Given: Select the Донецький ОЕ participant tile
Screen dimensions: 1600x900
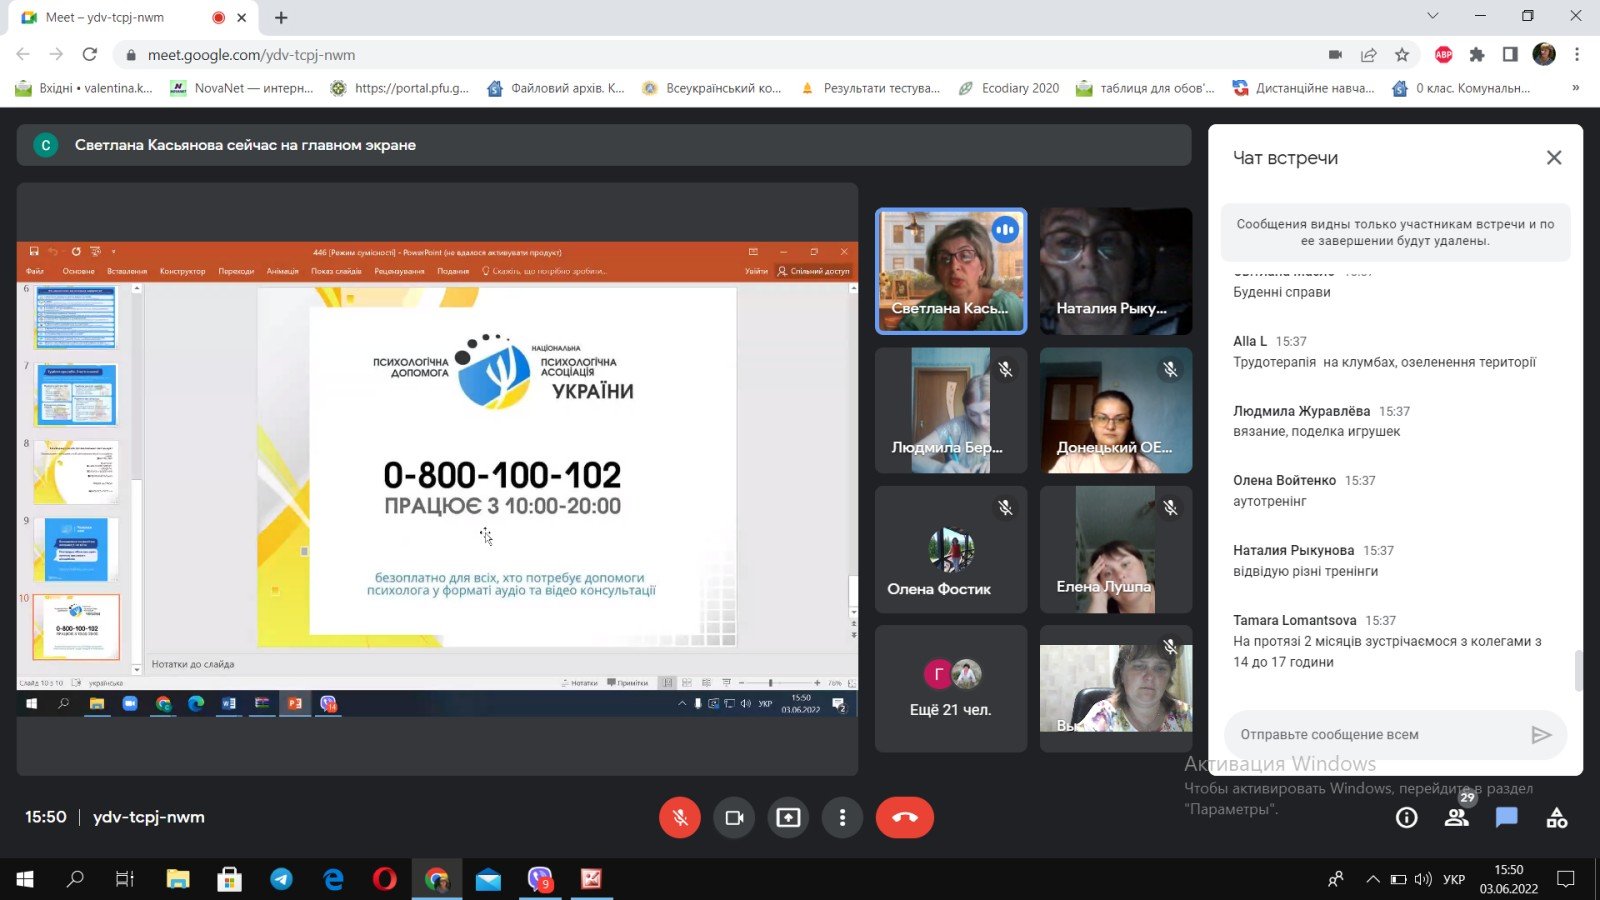Looking at the screenshot, I should click(x=1116, y=410).
